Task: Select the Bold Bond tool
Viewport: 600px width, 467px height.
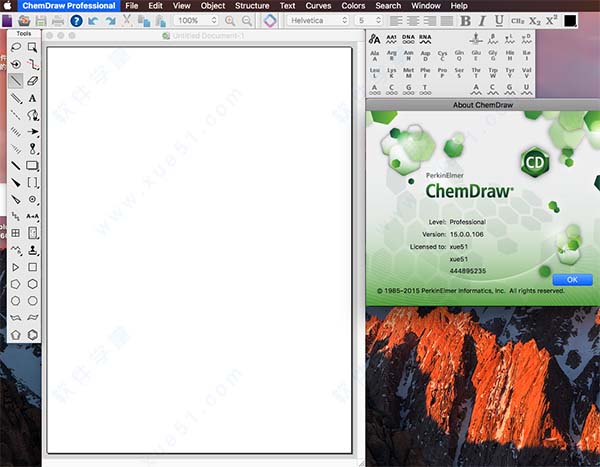Action: [16, 165]
